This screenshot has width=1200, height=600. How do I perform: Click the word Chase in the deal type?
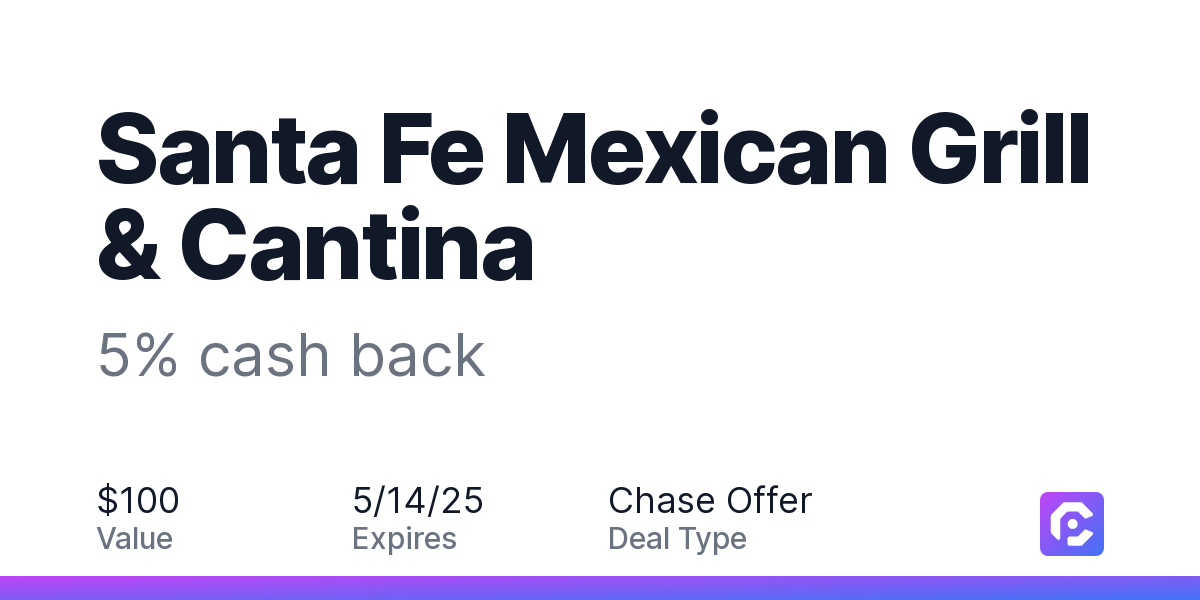click(662, 500)
